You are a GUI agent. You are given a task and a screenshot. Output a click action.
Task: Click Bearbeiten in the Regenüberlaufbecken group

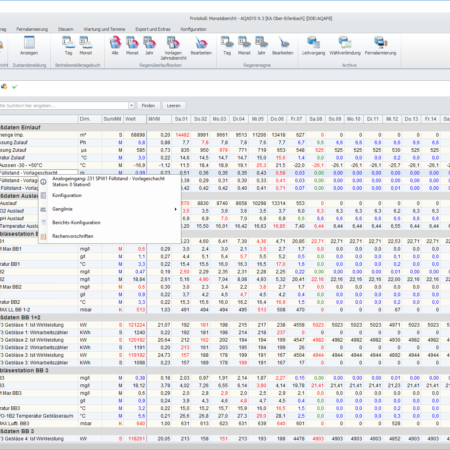click(x=201, y=46)
